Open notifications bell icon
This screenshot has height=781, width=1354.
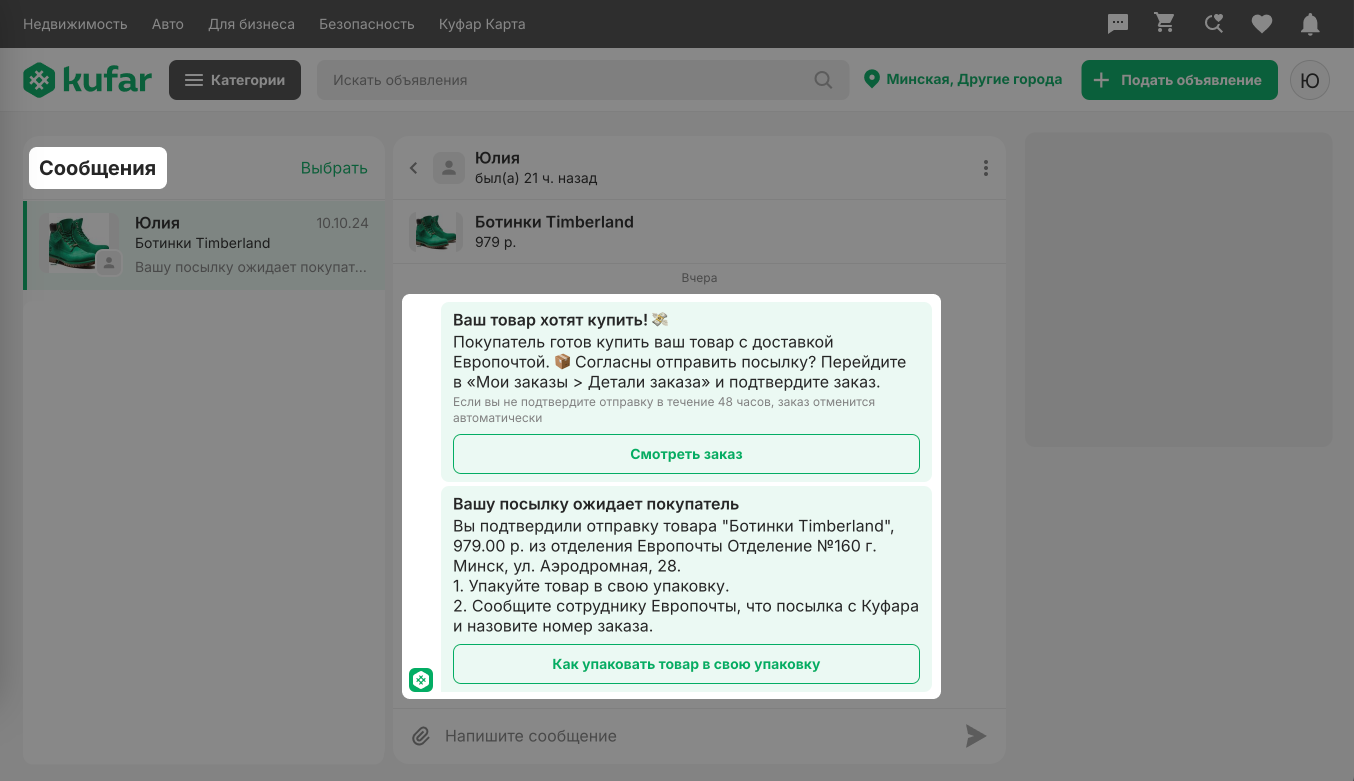1309,23
